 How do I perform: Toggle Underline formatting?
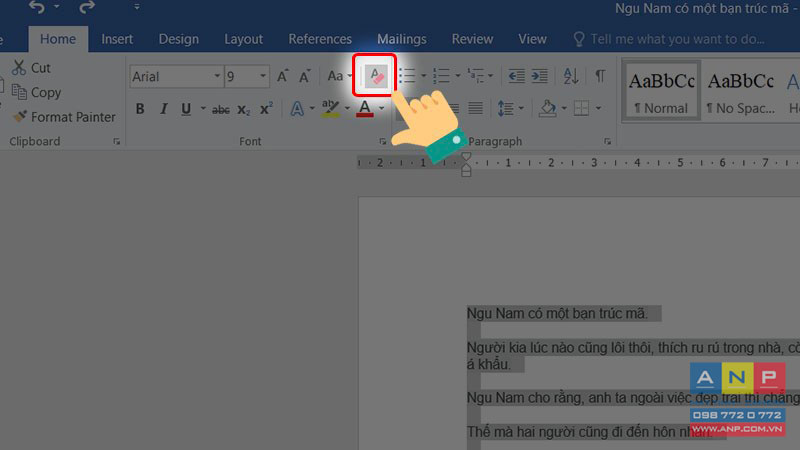(186, 109)
